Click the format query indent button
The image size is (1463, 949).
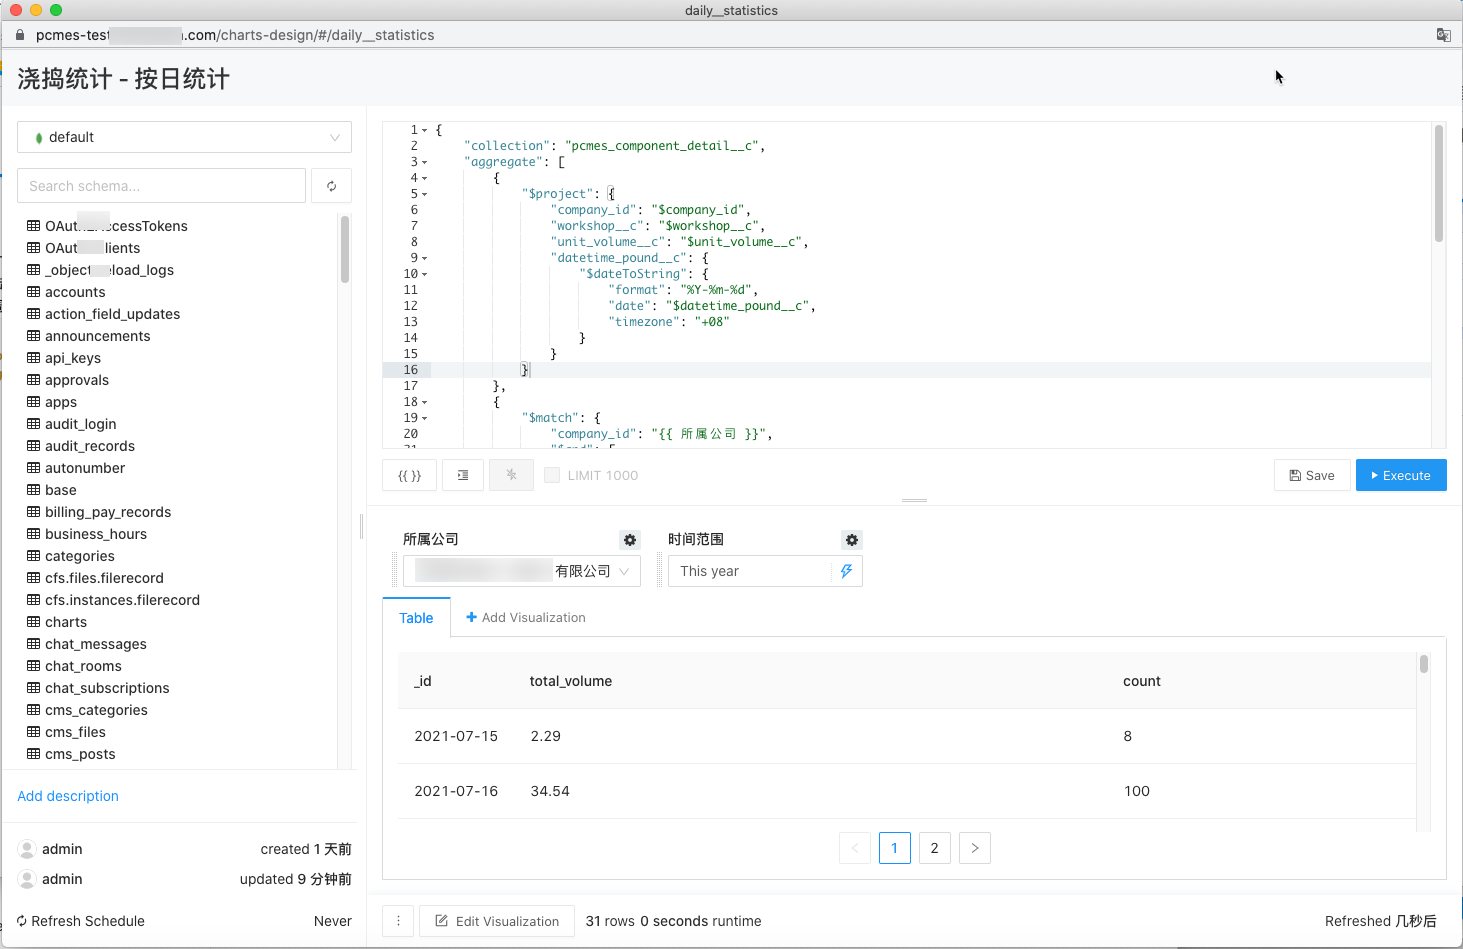[463, 476]
